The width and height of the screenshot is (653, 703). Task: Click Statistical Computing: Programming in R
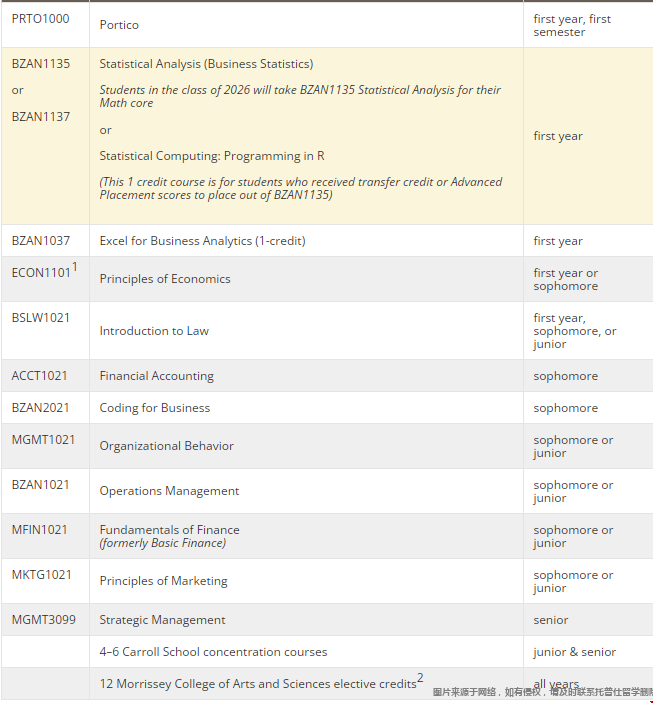click(212, 156)
